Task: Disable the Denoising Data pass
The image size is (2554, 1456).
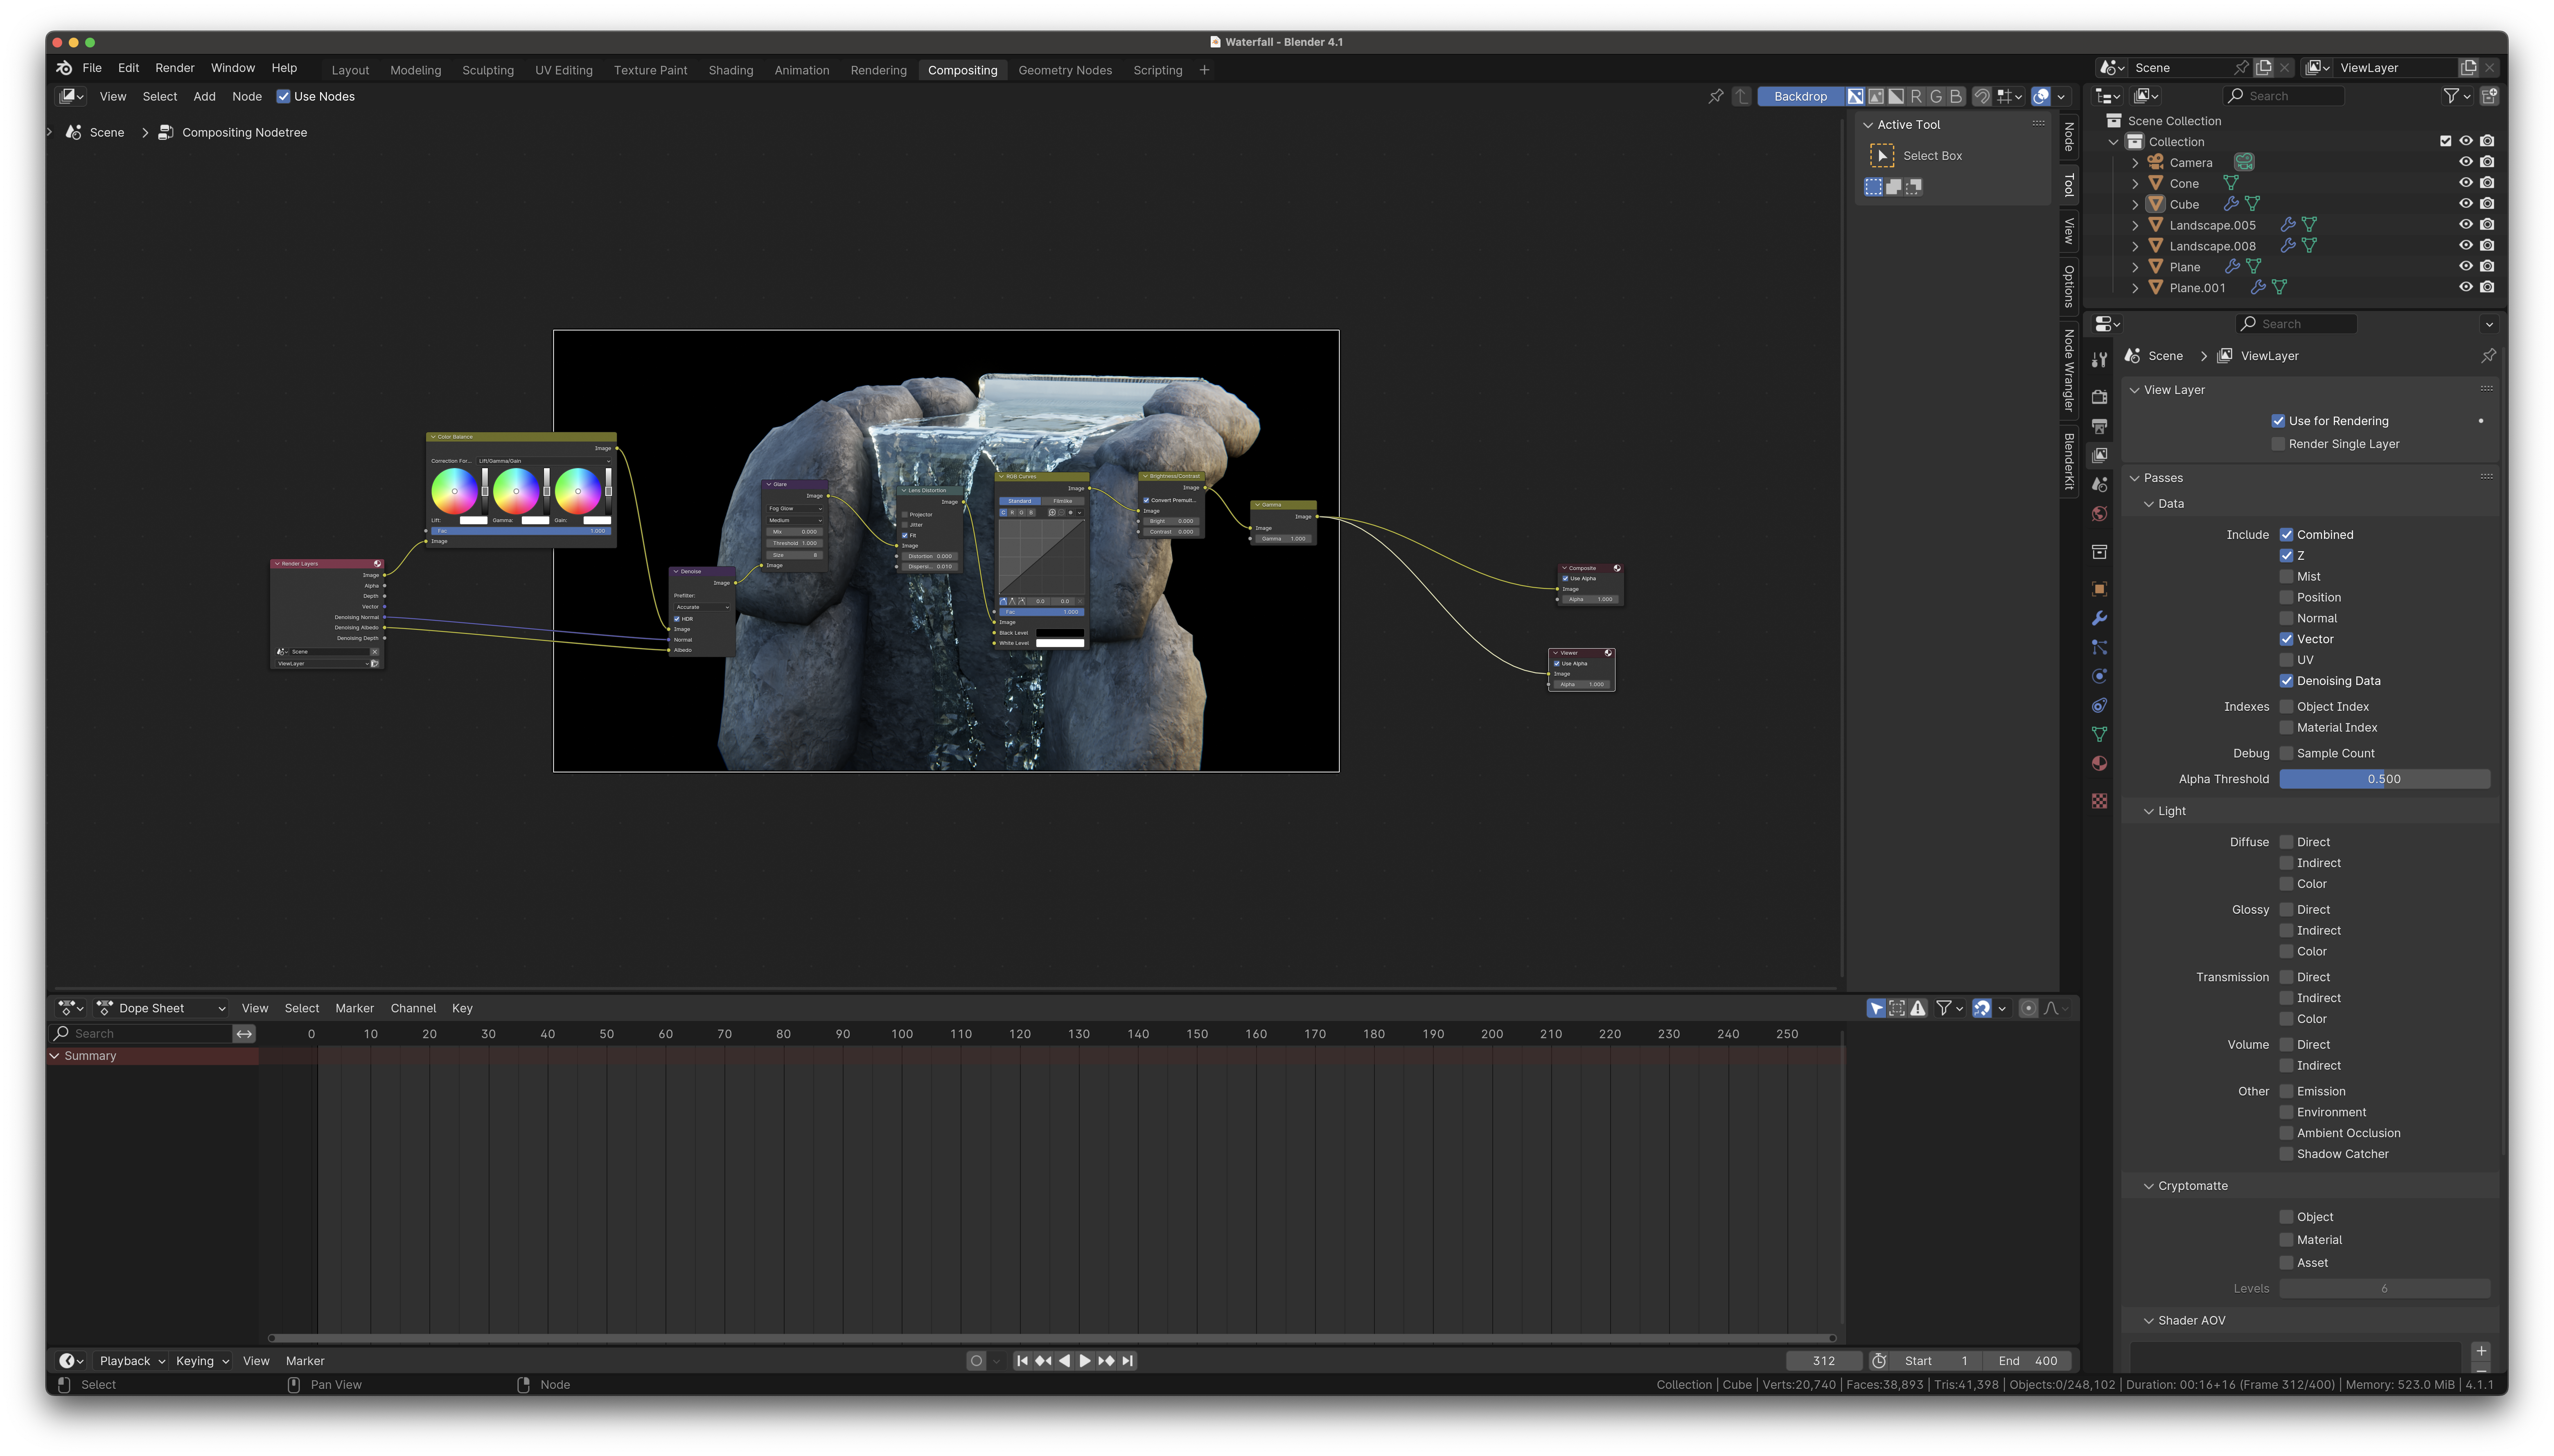Action: (2286, 681)
